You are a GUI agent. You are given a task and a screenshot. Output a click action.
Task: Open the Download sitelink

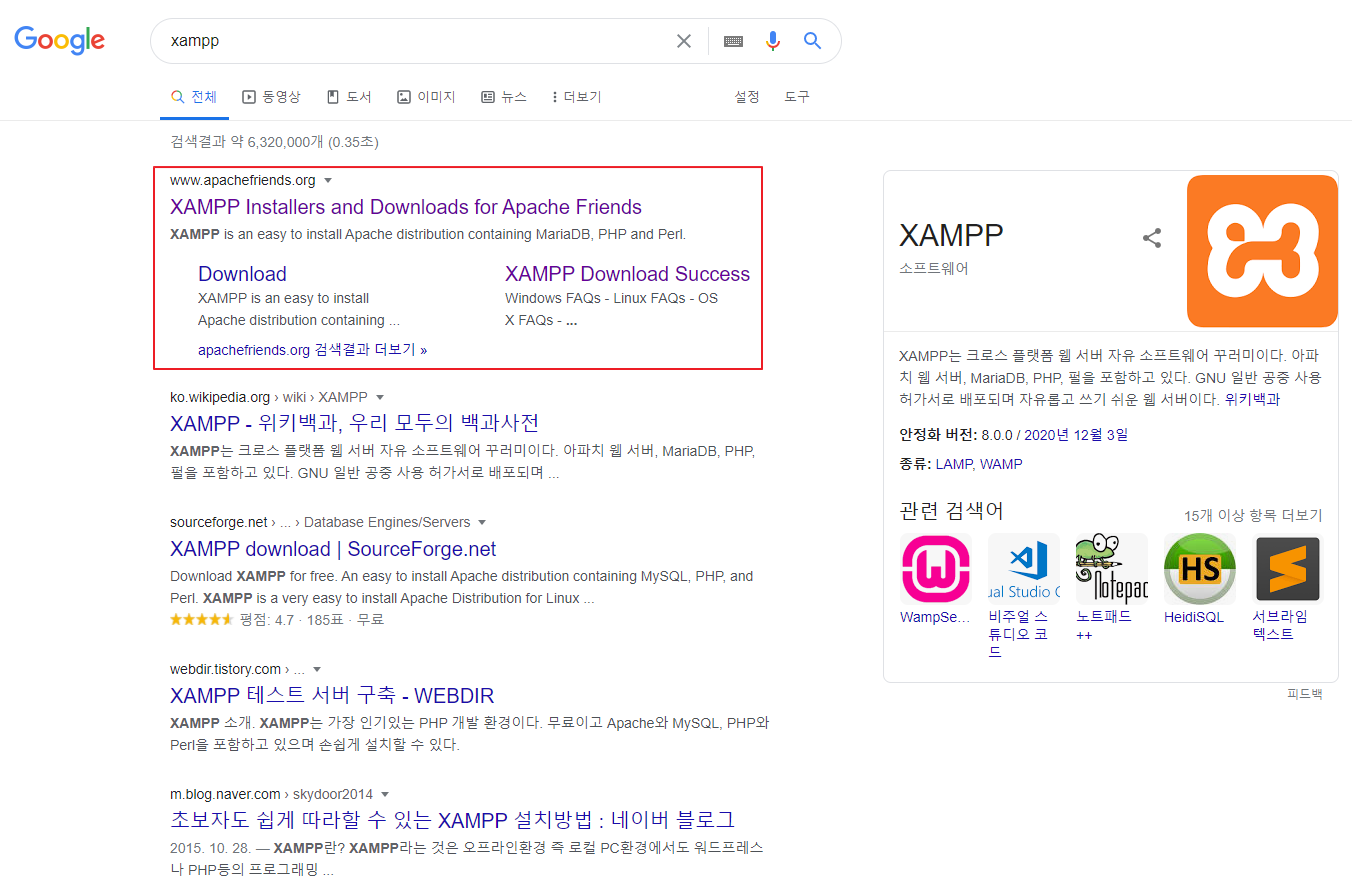tap(242, 274)
